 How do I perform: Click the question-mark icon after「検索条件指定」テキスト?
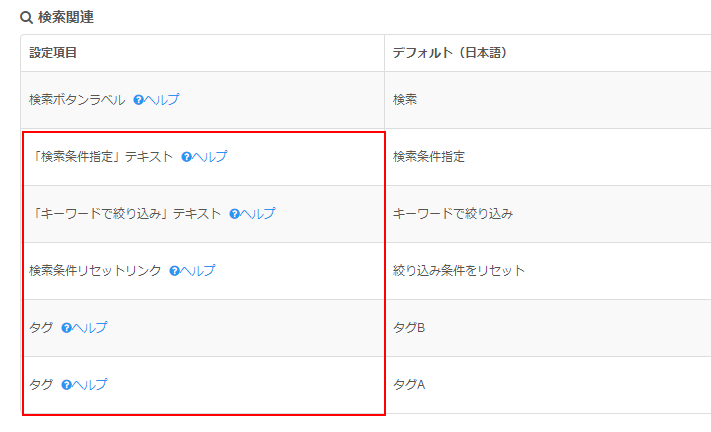(186, 157)
